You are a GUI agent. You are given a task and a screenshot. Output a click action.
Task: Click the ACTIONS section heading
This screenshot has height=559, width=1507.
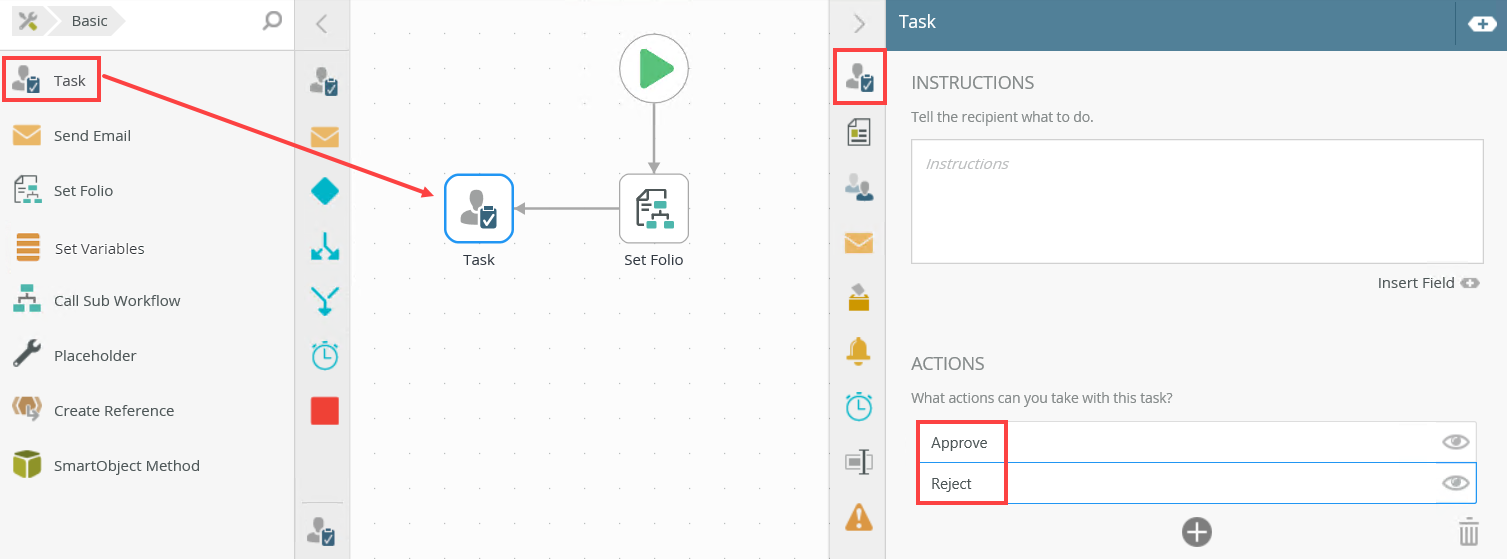(x=948, y=364)
